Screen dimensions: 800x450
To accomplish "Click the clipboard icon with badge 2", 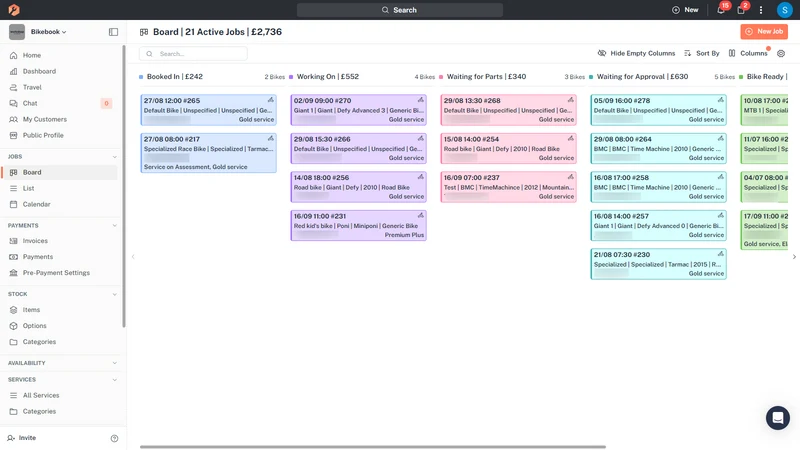I will tap(741, 10).
